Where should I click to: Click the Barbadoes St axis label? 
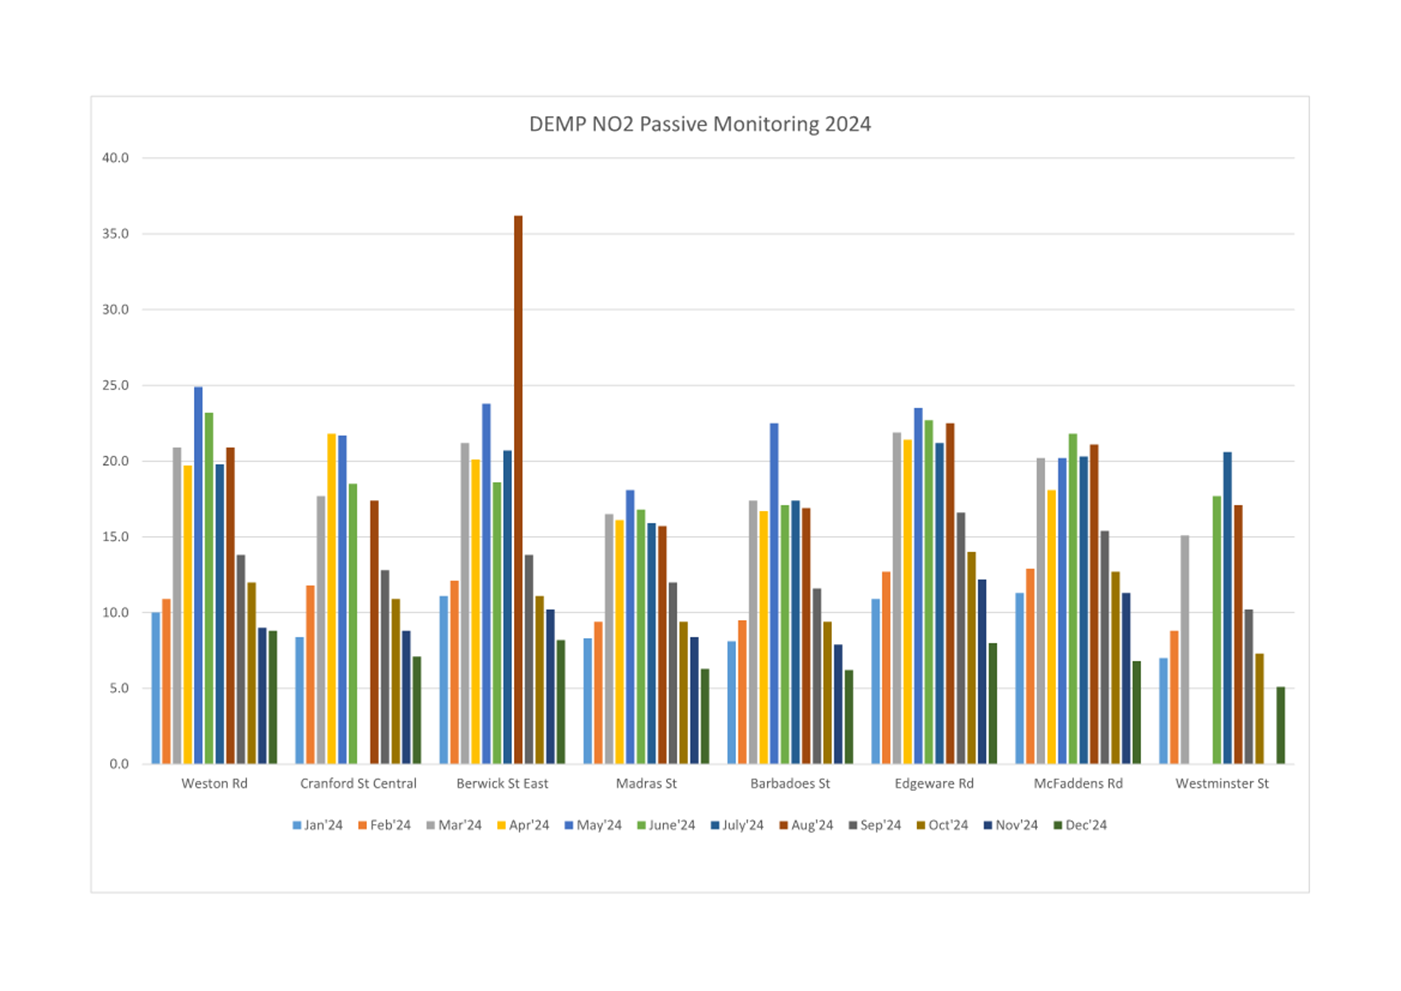click(790, 783)
